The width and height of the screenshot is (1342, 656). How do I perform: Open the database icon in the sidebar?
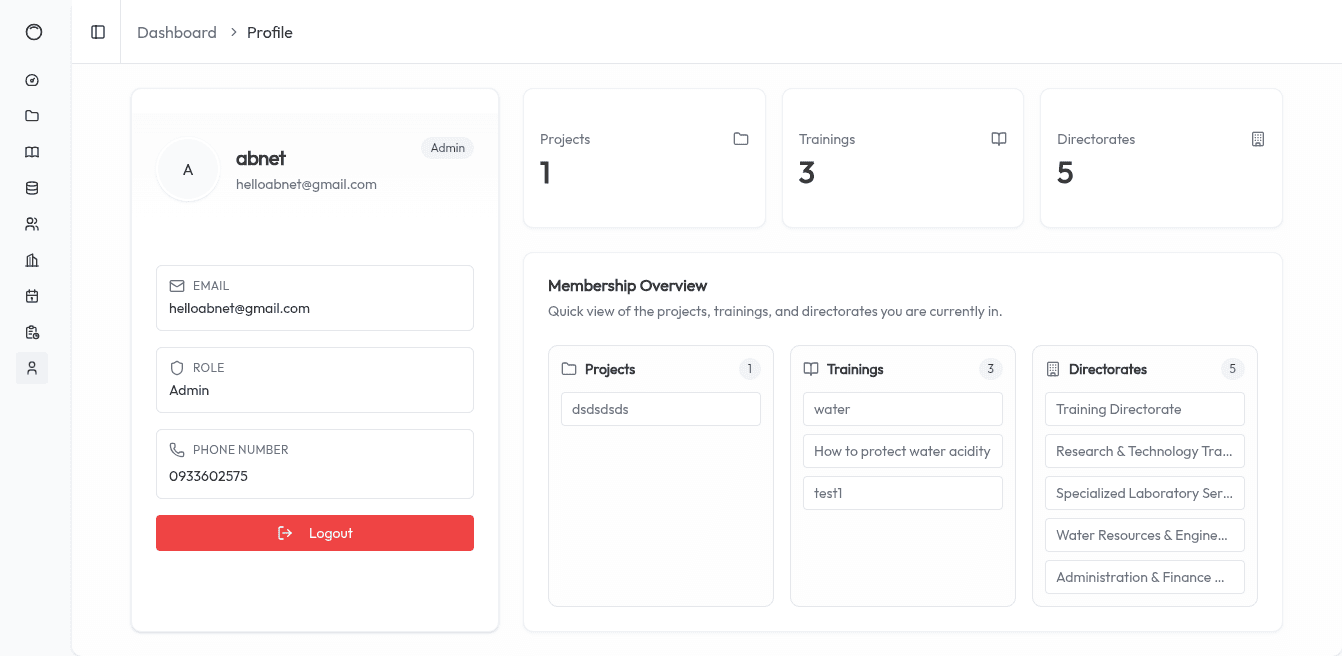[x=31, y=188]
